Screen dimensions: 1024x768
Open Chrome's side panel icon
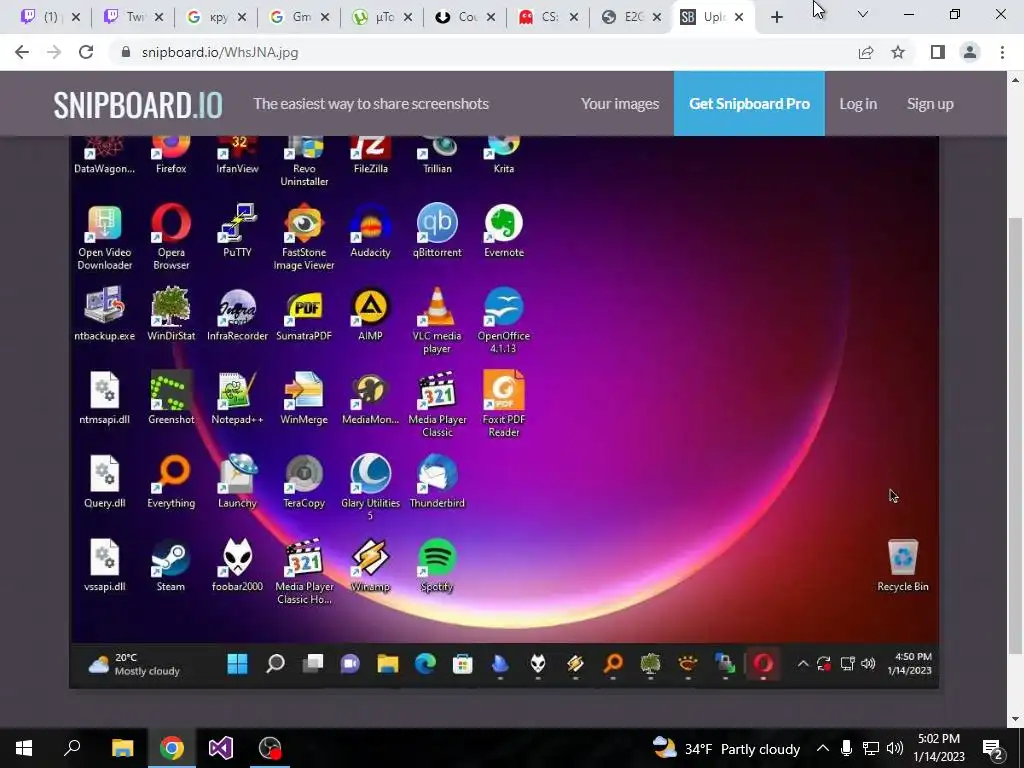pos(938,52)
